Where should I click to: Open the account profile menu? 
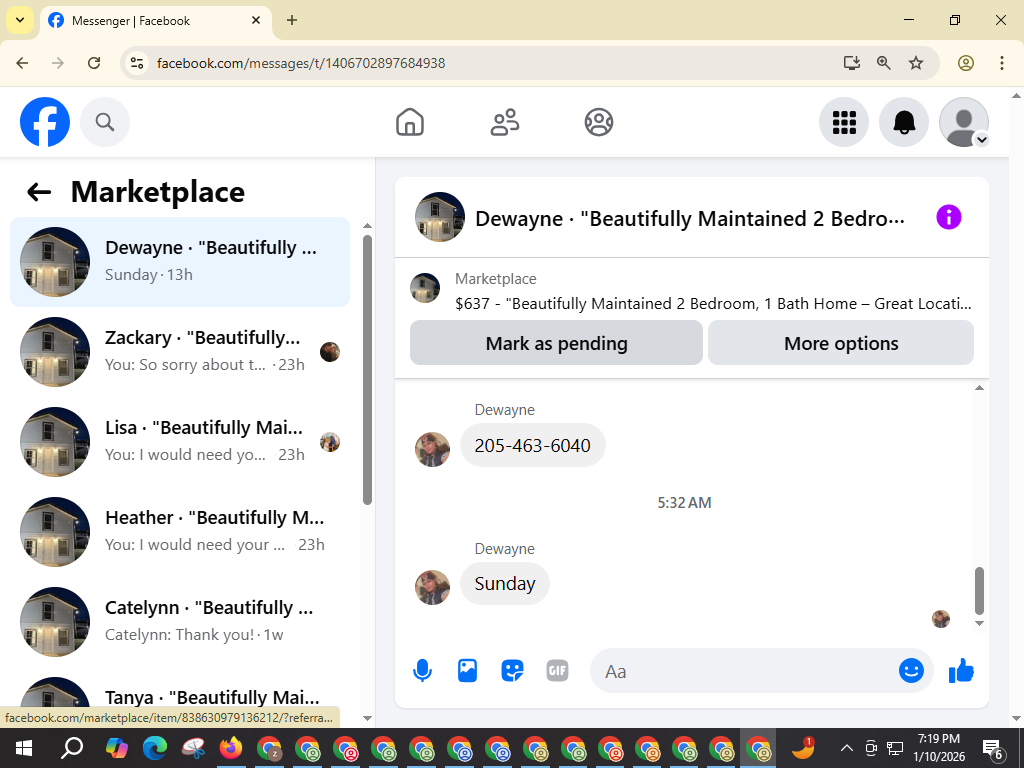[964, 122]
